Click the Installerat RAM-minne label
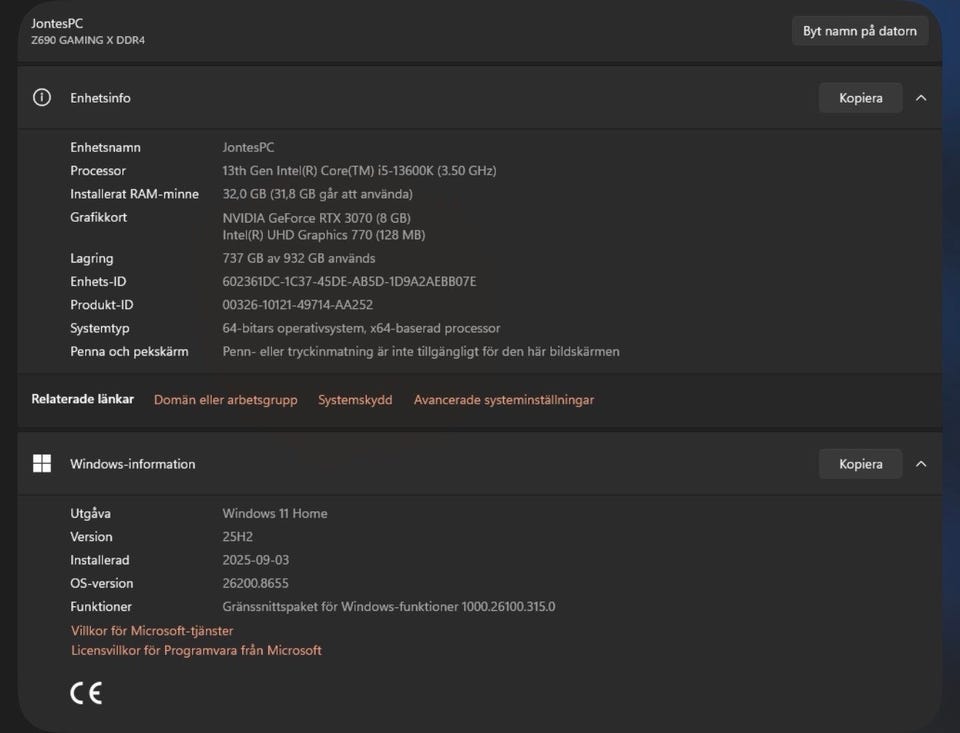Viewport: 960px width, 733px height. click(x=135, y=194)
